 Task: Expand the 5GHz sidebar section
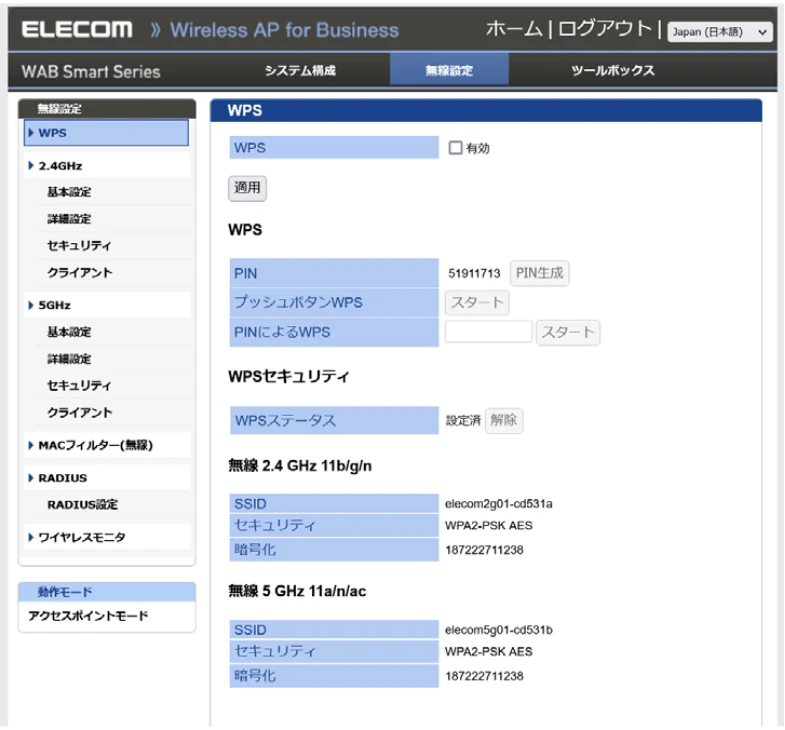(107, 305)
